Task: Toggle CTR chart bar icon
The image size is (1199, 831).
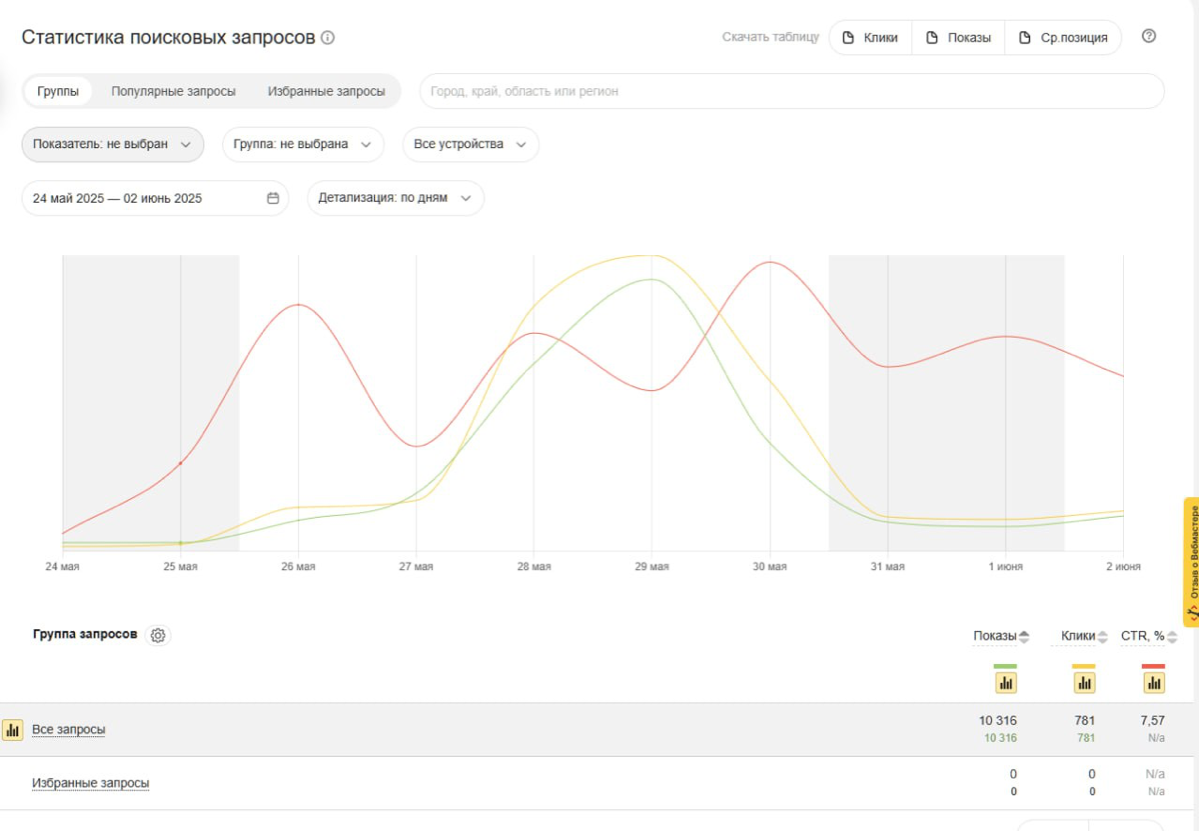Action: (1154, 683)
